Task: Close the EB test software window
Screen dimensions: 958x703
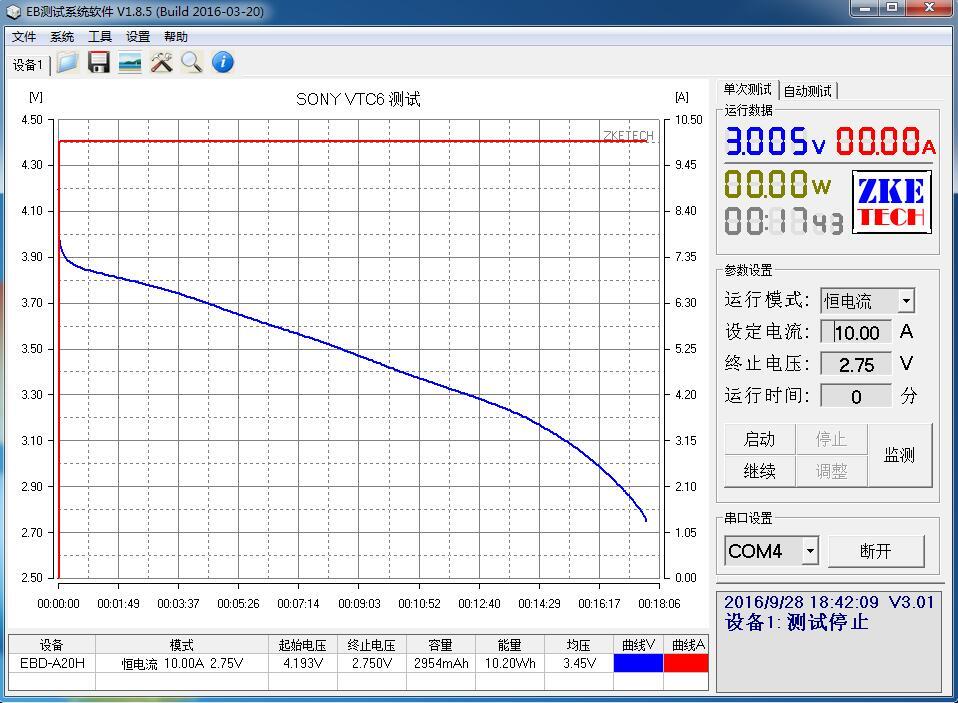Action: [x=929, y=9]
